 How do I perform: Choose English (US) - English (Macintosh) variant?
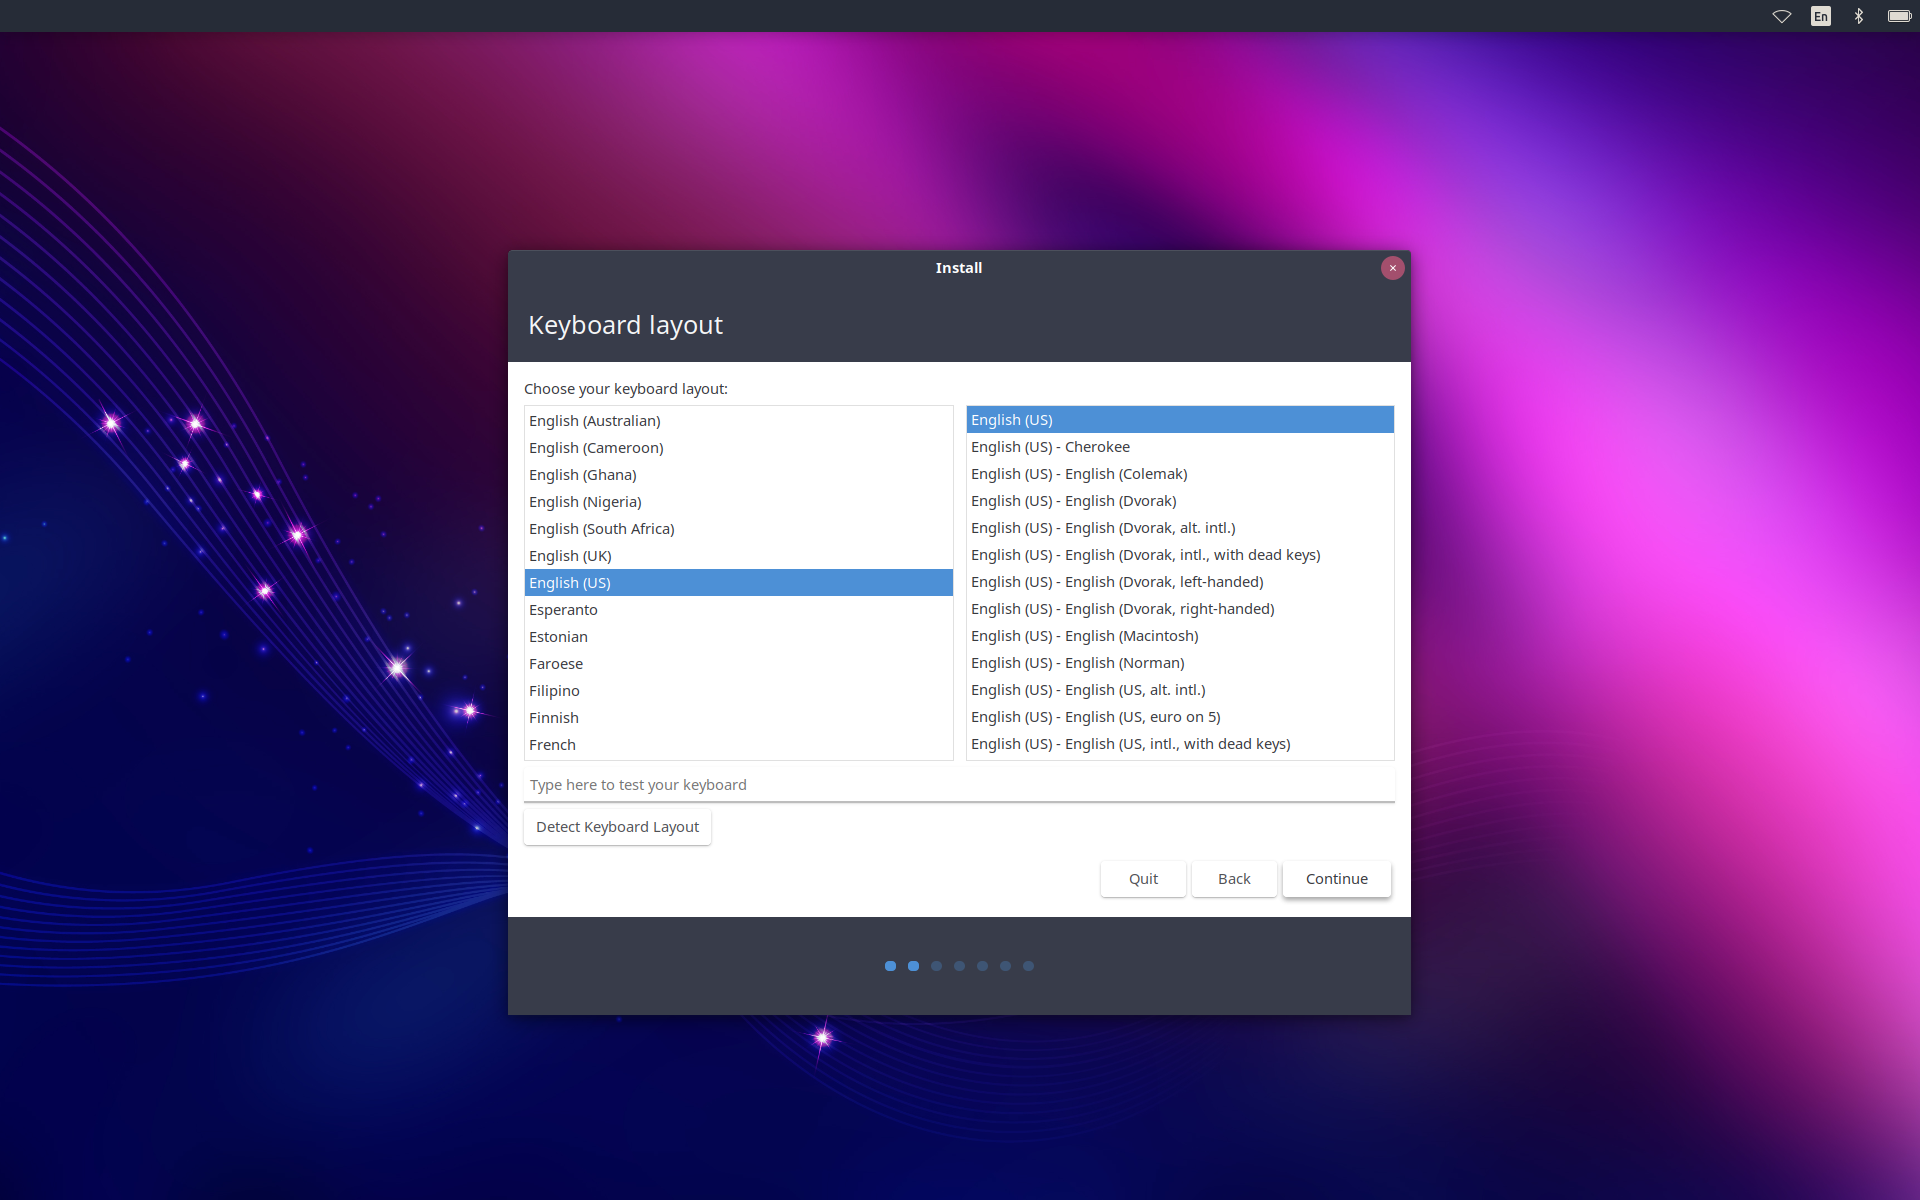coord(1084,636)
